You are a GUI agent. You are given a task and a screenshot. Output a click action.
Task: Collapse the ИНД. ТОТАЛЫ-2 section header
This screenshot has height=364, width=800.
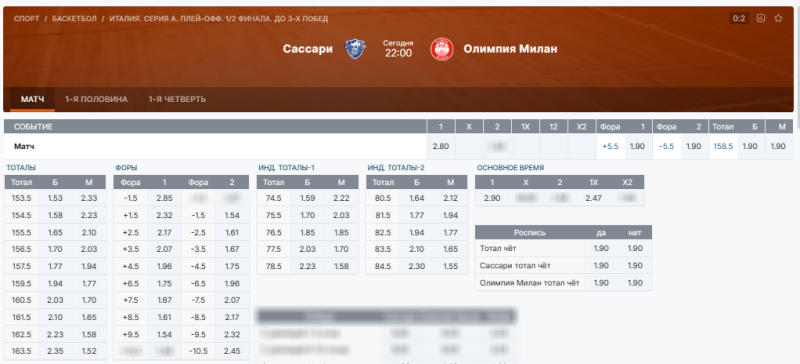coord(396,167)
